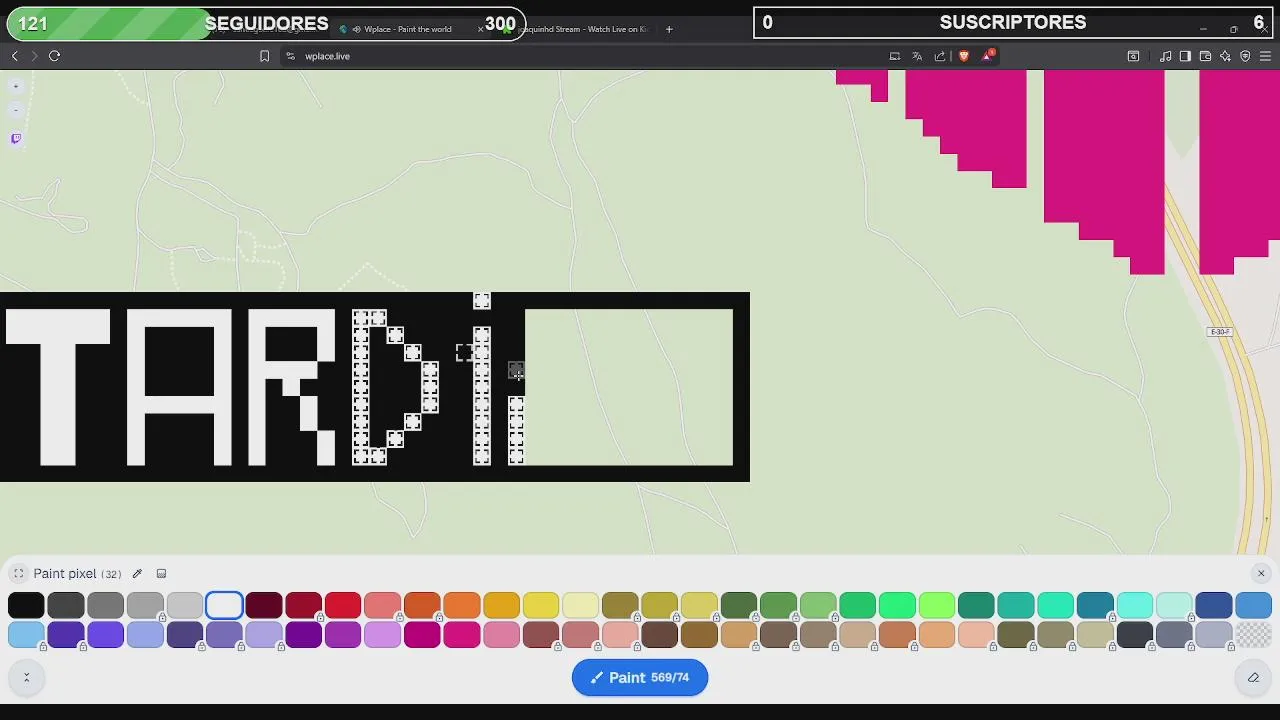Select the dark navy blue swatch in top row

tap(1214, 605)
